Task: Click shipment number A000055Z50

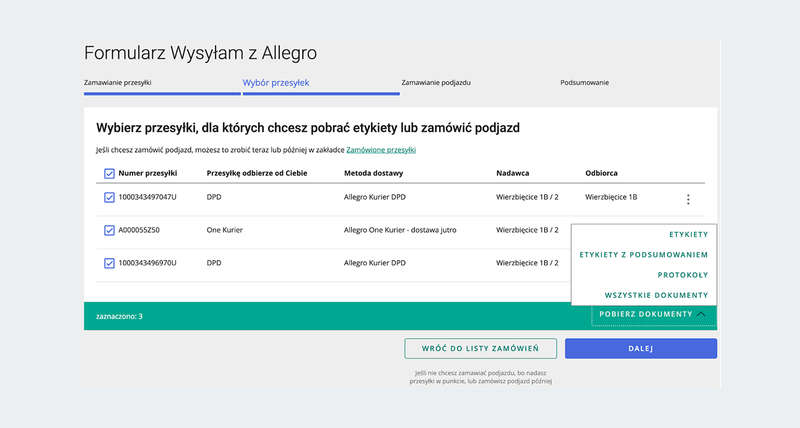Action: click(x=139, y=230)
